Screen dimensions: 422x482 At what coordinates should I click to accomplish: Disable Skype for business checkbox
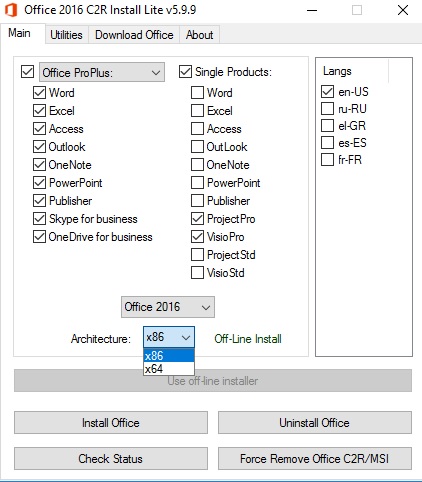click(x=39, y=219)
